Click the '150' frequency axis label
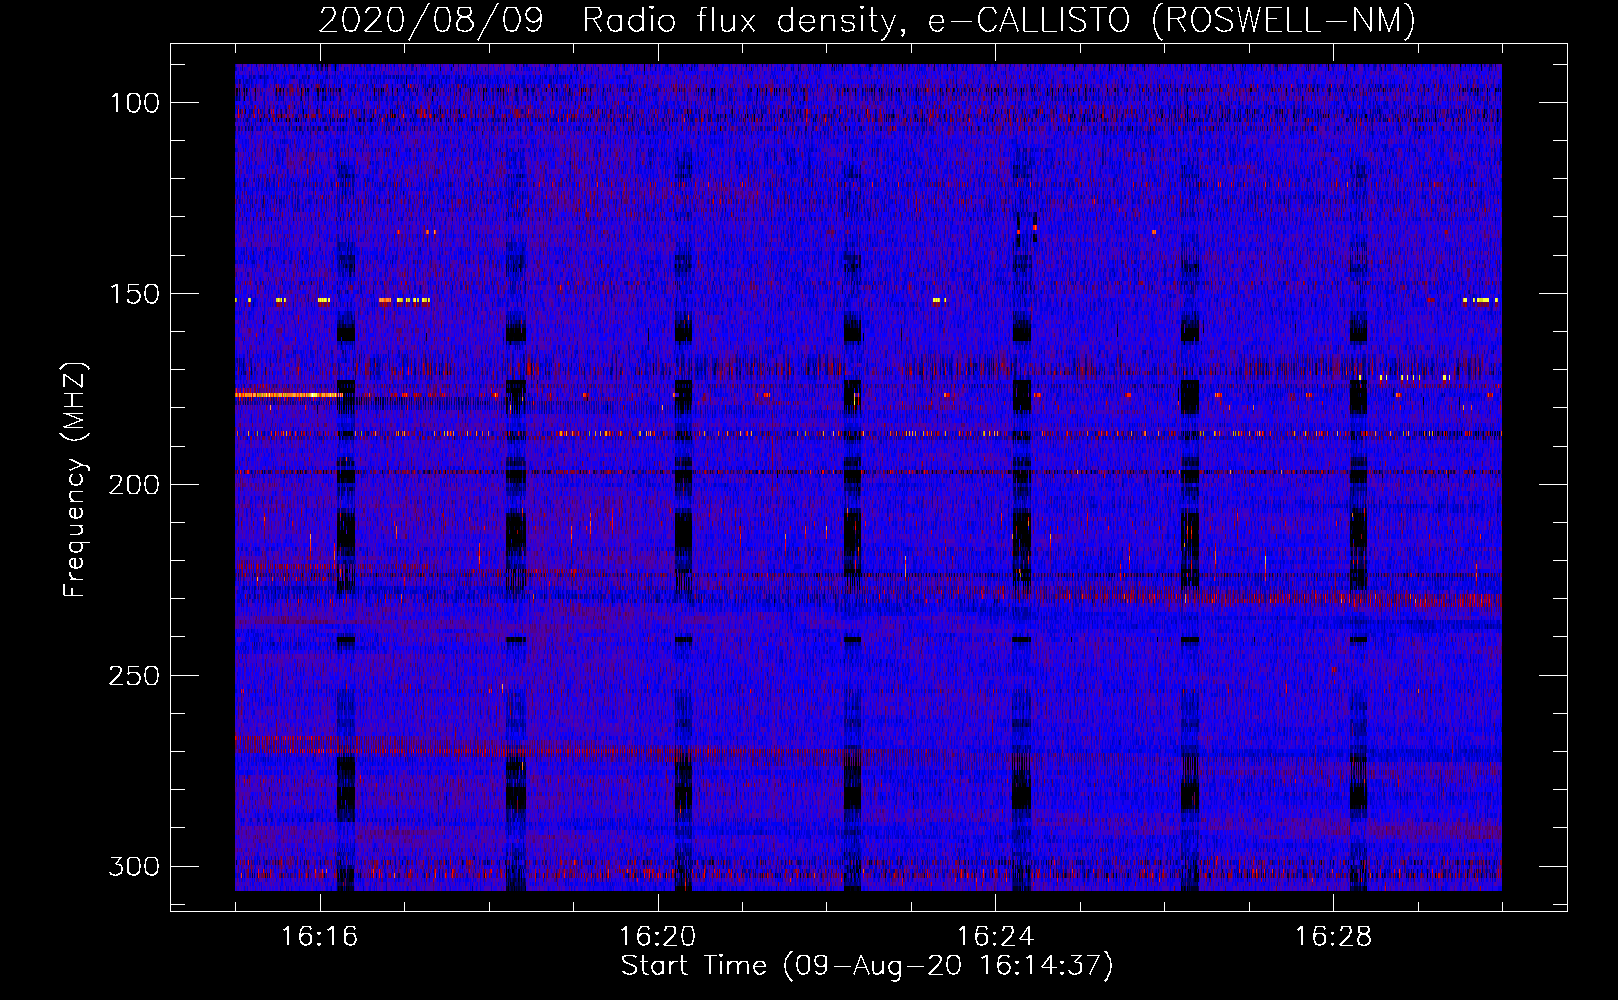This screenshot has width=1618, height=1000. (133, 294)
